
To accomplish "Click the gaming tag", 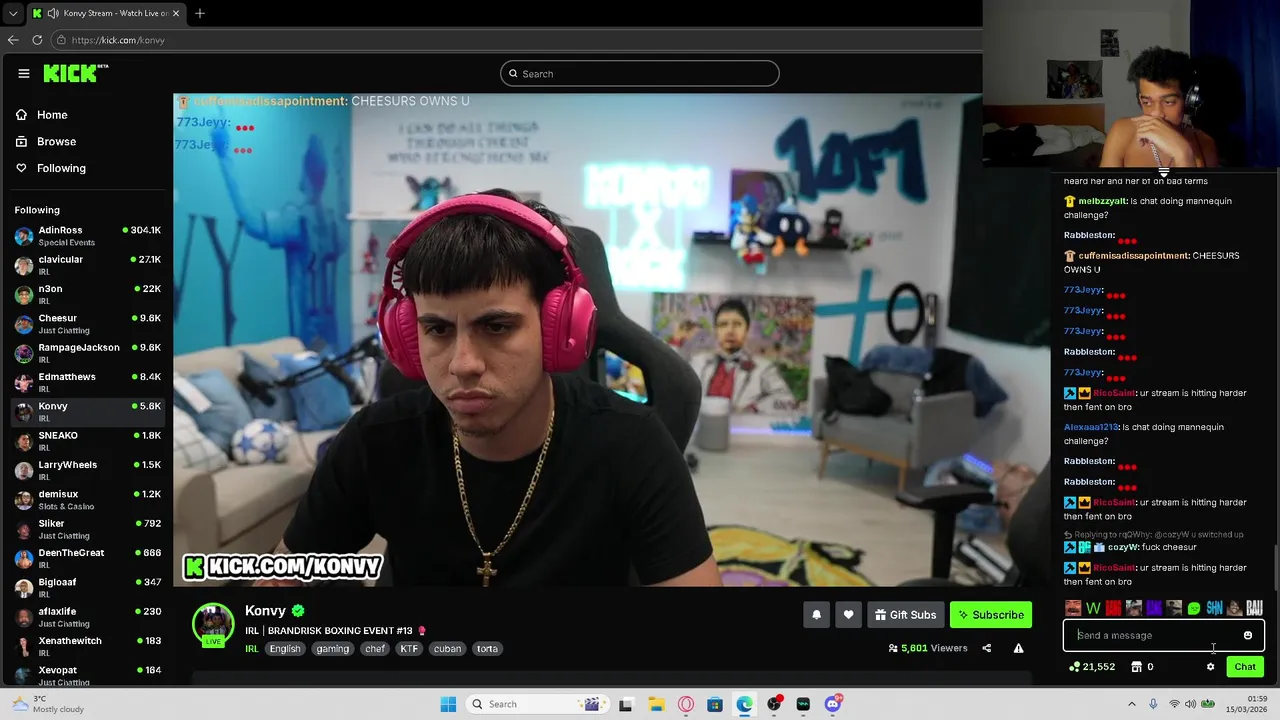I will pos(333,649).
